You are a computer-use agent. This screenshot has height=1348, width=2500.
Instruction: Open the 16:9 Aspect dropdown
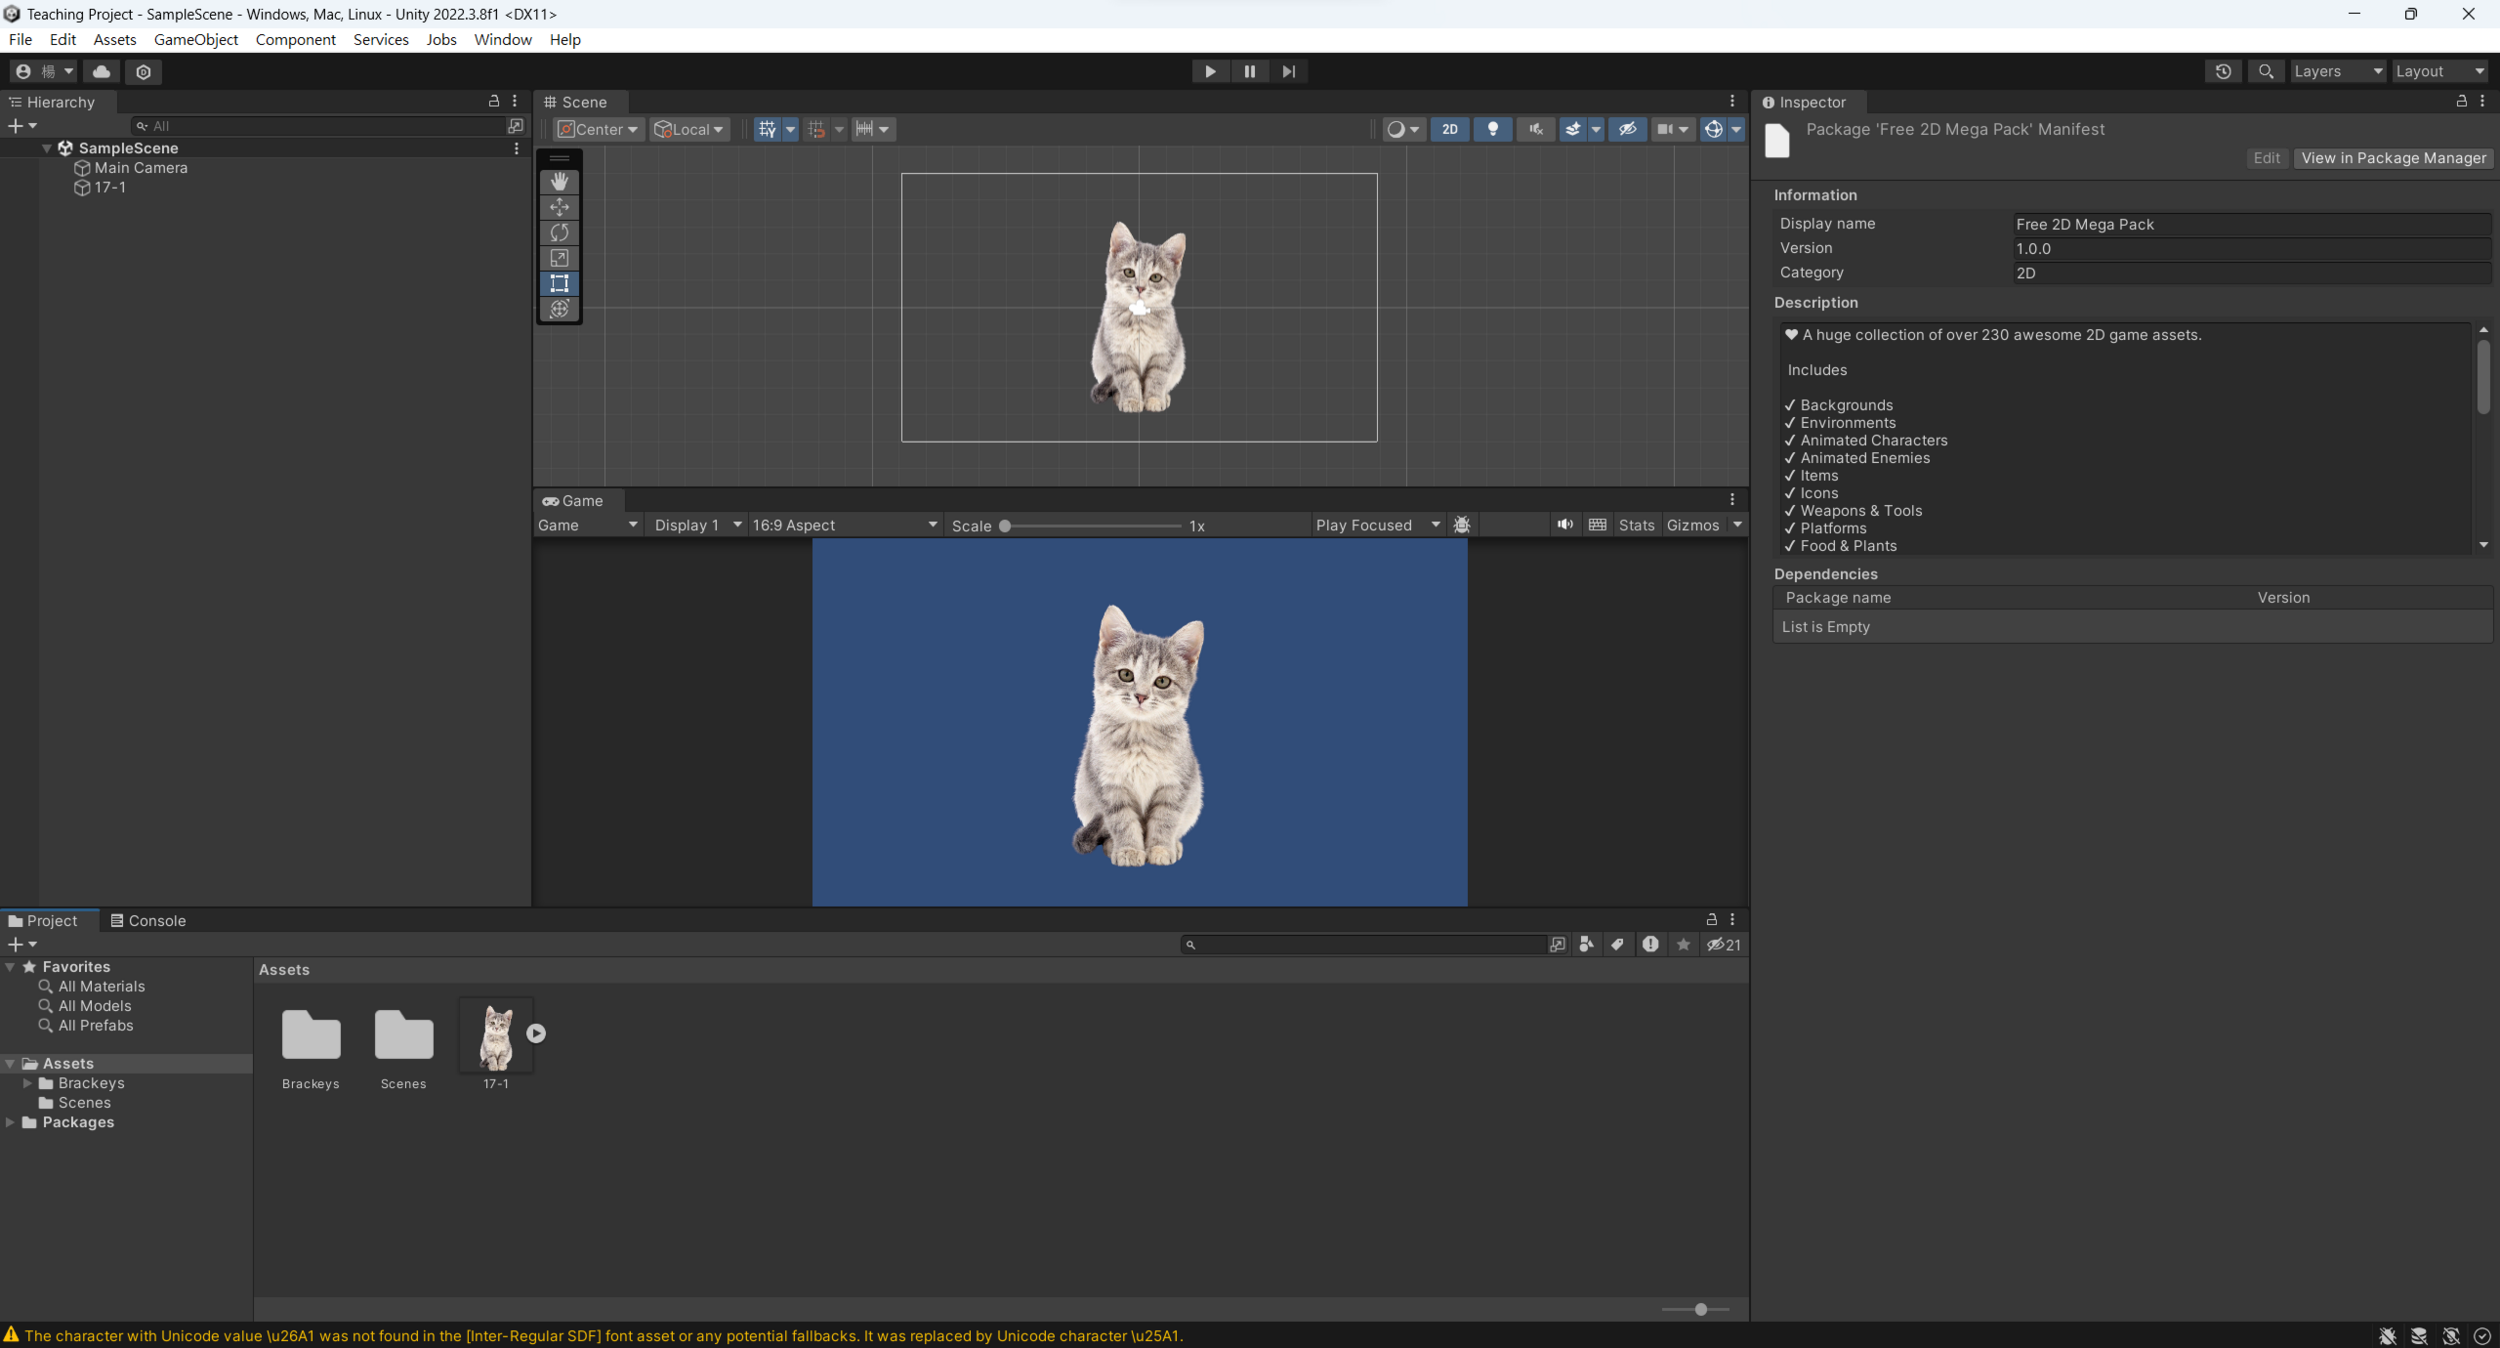click(x=844, y=525)
